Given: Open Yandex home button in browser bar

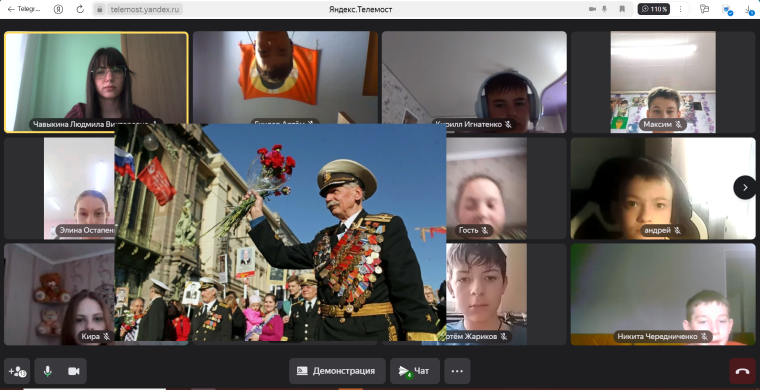Looking at the screenshot, I should point(58,9).
